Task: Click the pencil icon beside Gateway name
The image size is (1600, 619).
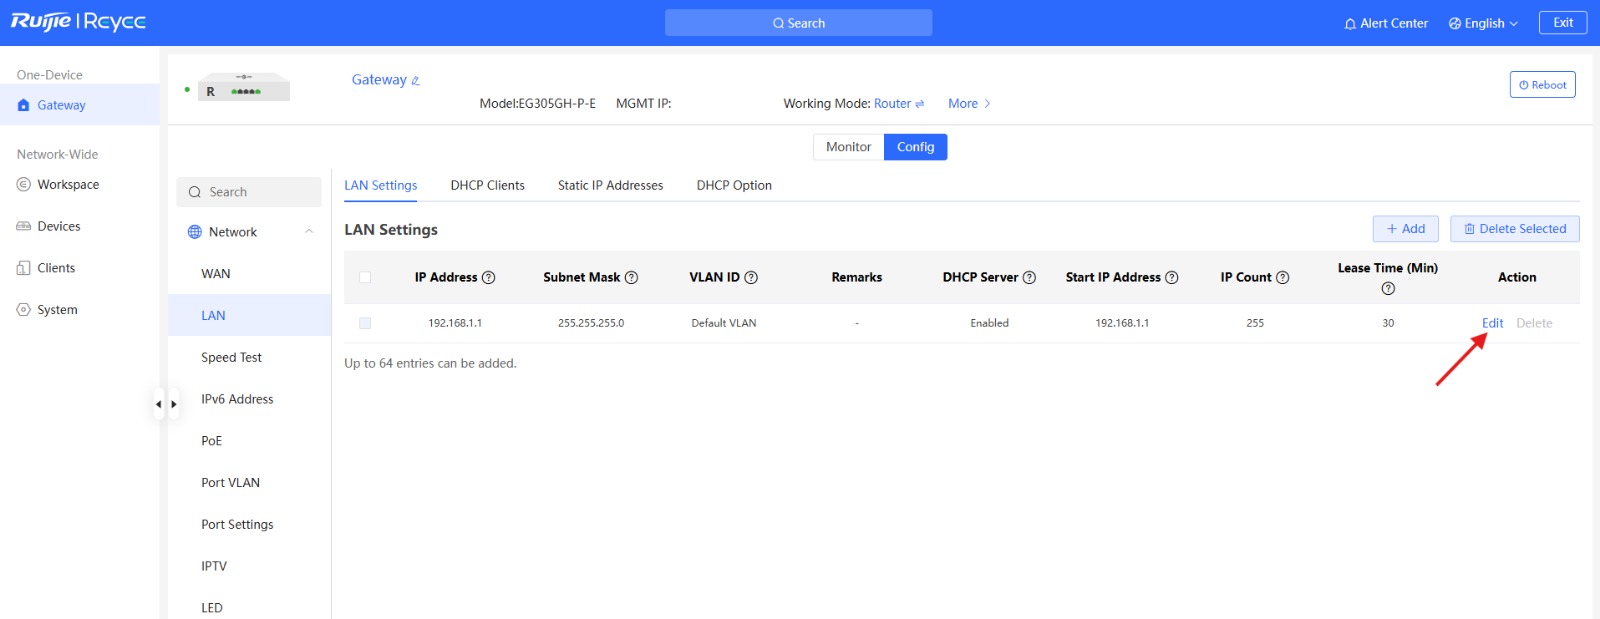Action: click(416, 81)
